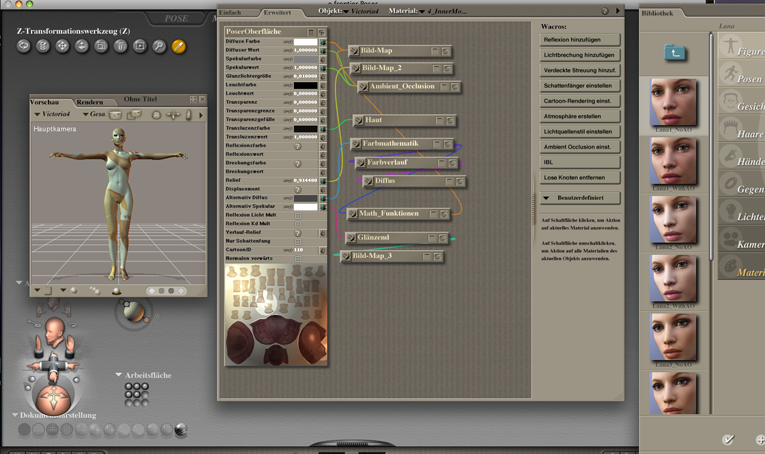Viewport: 765px width, 454px height.
Task: Click Schattenfänger einstellen button
Action: [580, 86]
